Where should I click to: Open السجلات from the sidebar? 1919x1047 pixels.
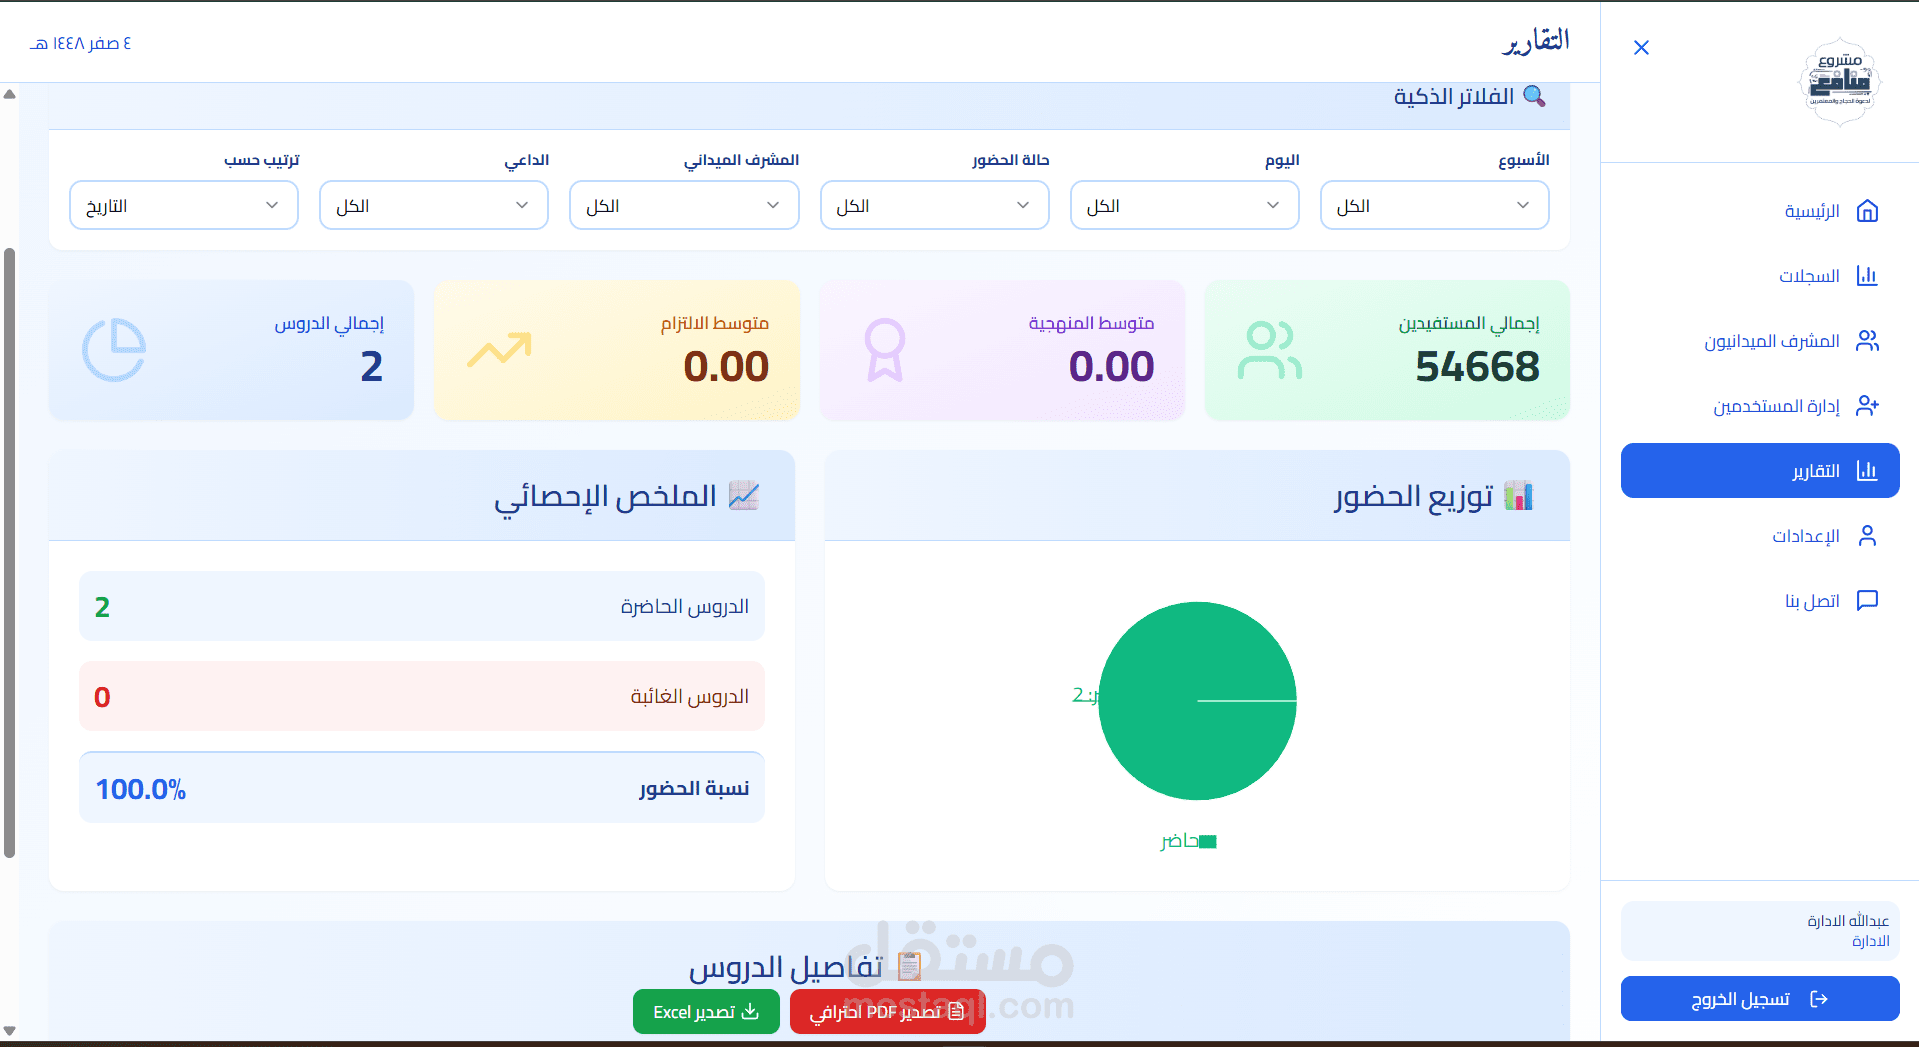(1760, 276)
